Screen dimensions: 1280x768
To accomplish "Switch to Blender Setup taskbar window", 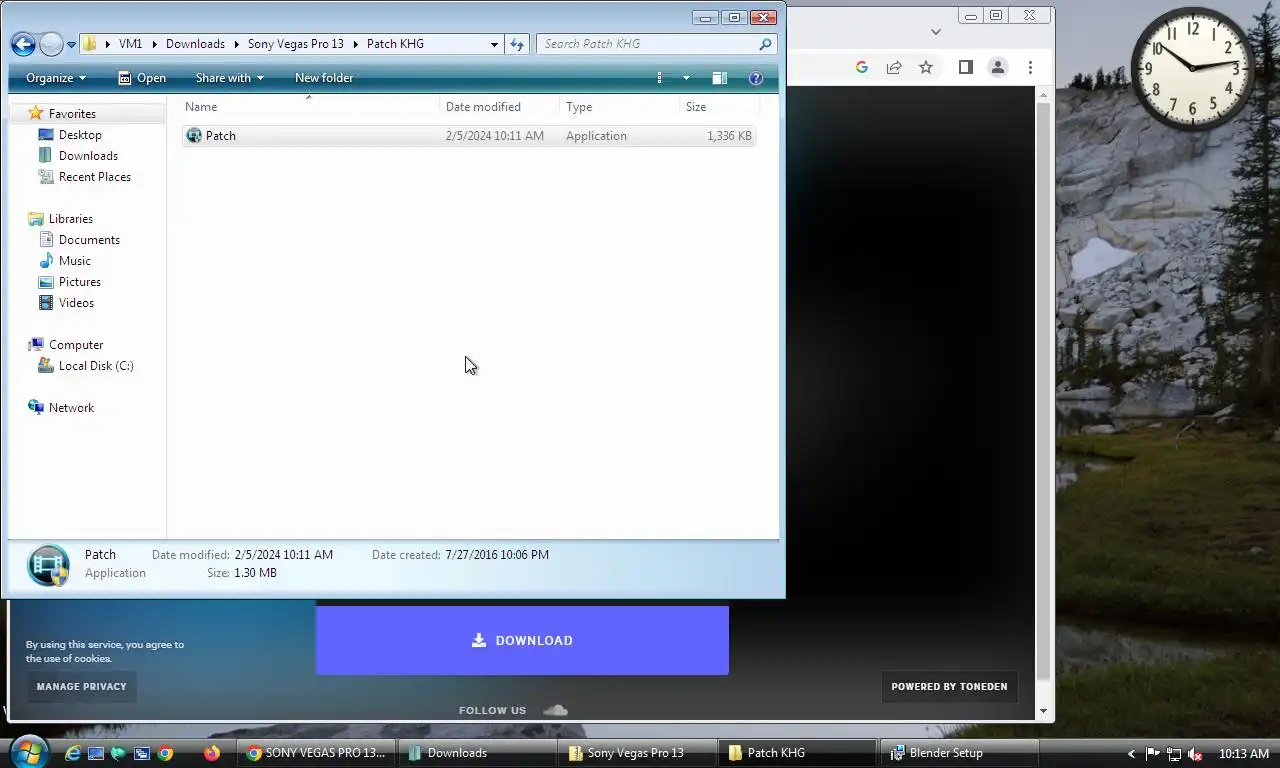I will click(x=958, y=753).
